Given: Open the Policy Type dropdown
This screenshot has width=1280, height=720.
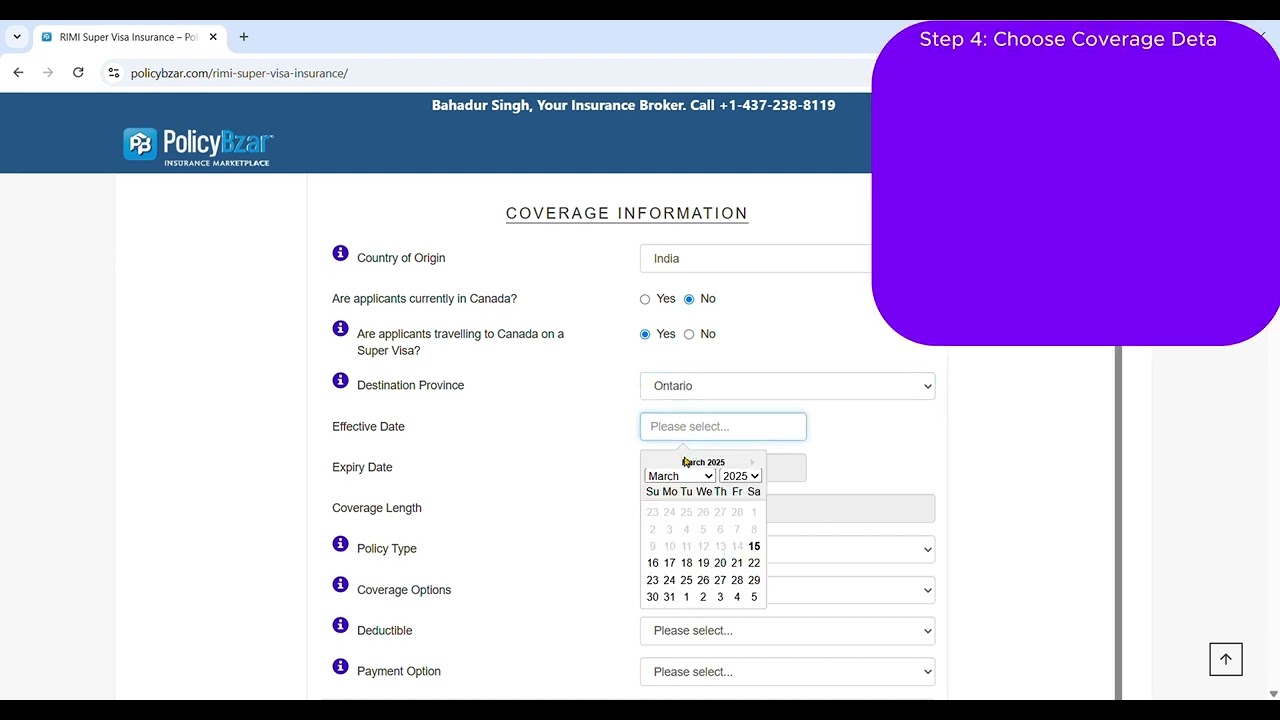Looking at the screenshot, I should pyautogui.click(x=850, y=549).
